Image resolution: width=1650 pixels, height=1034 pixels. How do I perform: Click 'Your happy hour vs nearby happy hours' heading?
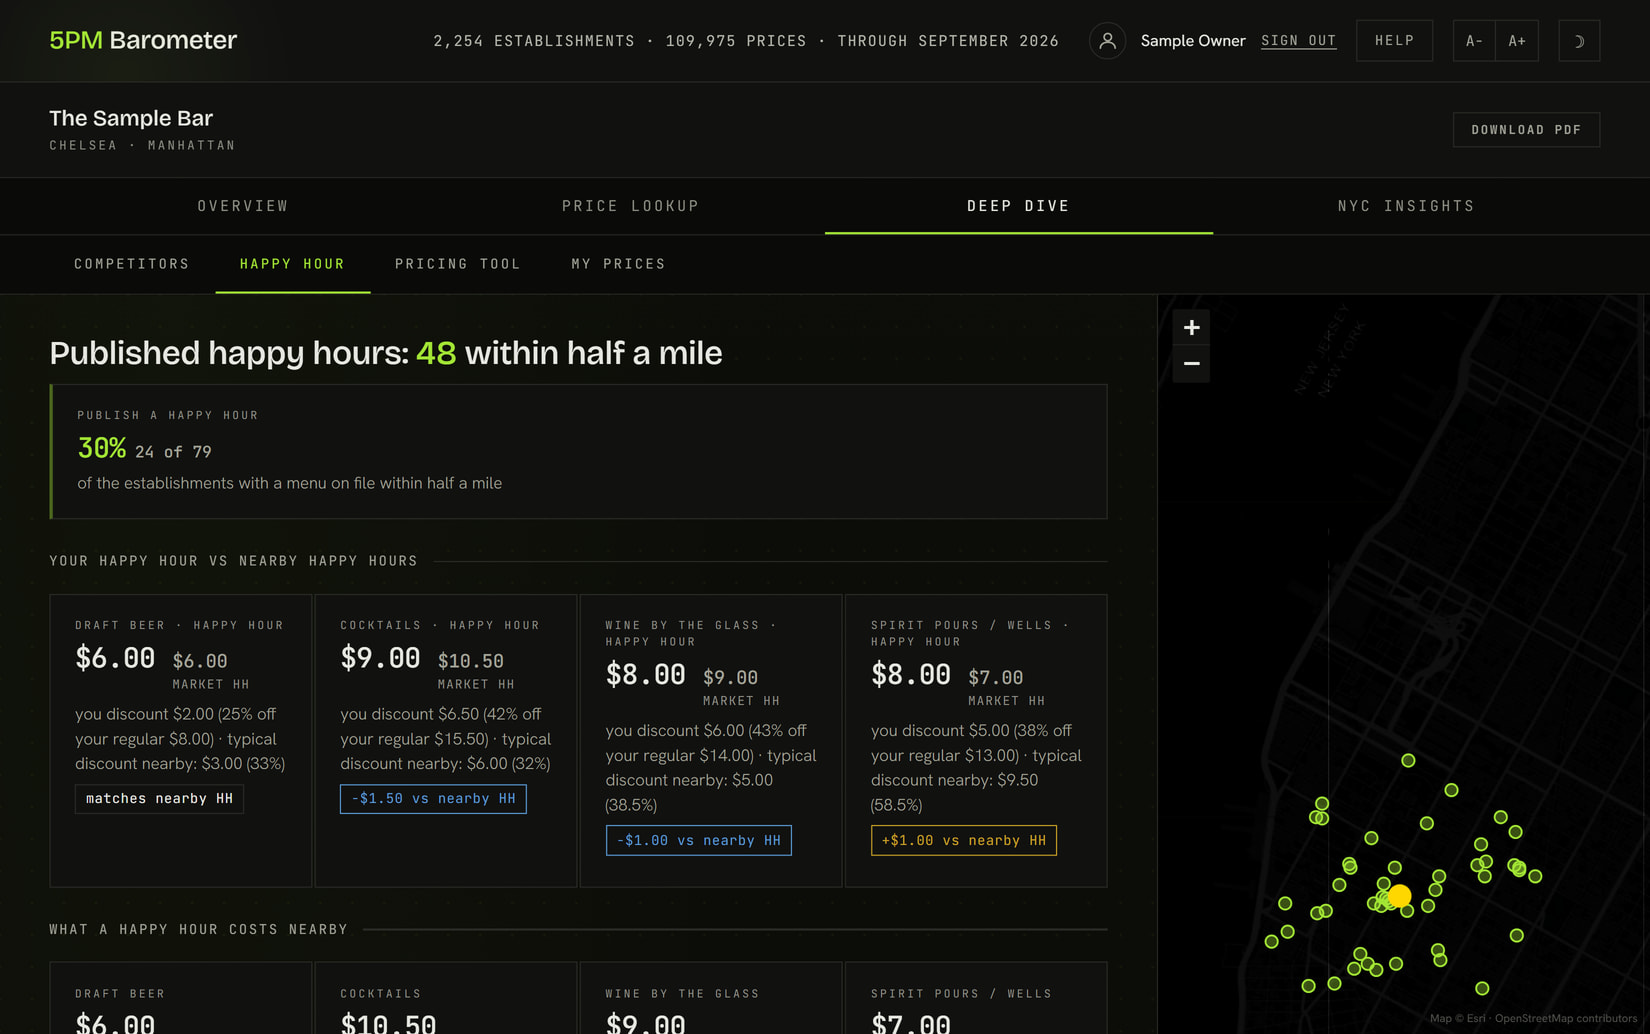click(x=233, y=561)
